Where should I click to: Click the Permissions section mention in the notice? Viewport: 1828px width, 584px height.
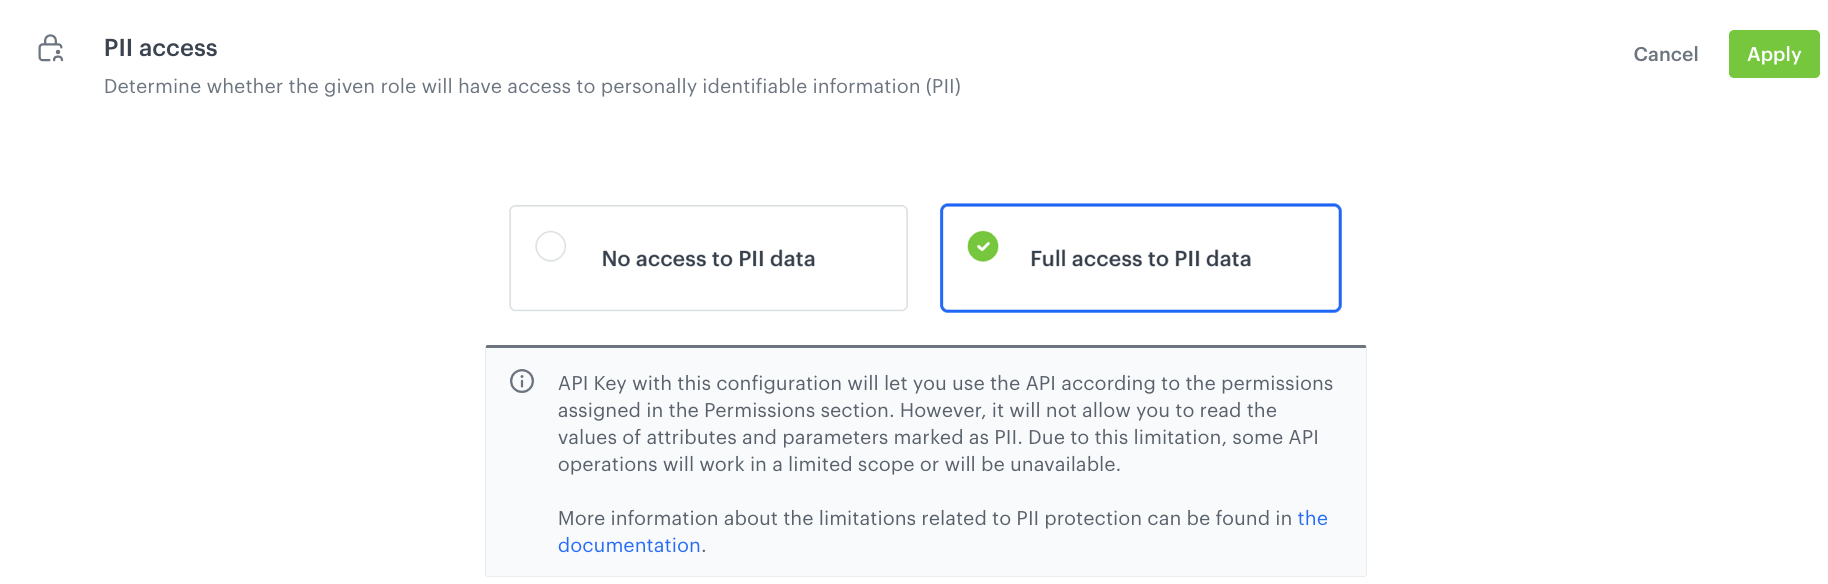[759, 409]
